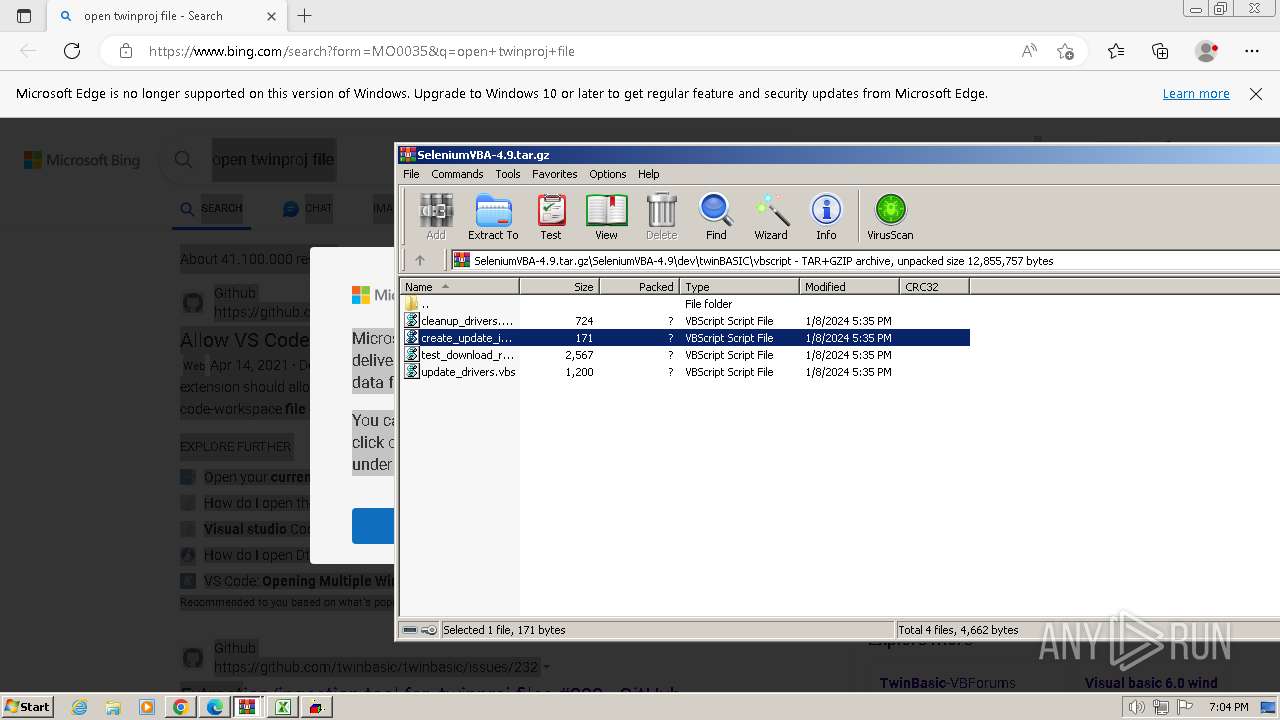Switch to the Bing SEARCH tab
Viewport: 1280px width, 720px height.
[211, 208]
